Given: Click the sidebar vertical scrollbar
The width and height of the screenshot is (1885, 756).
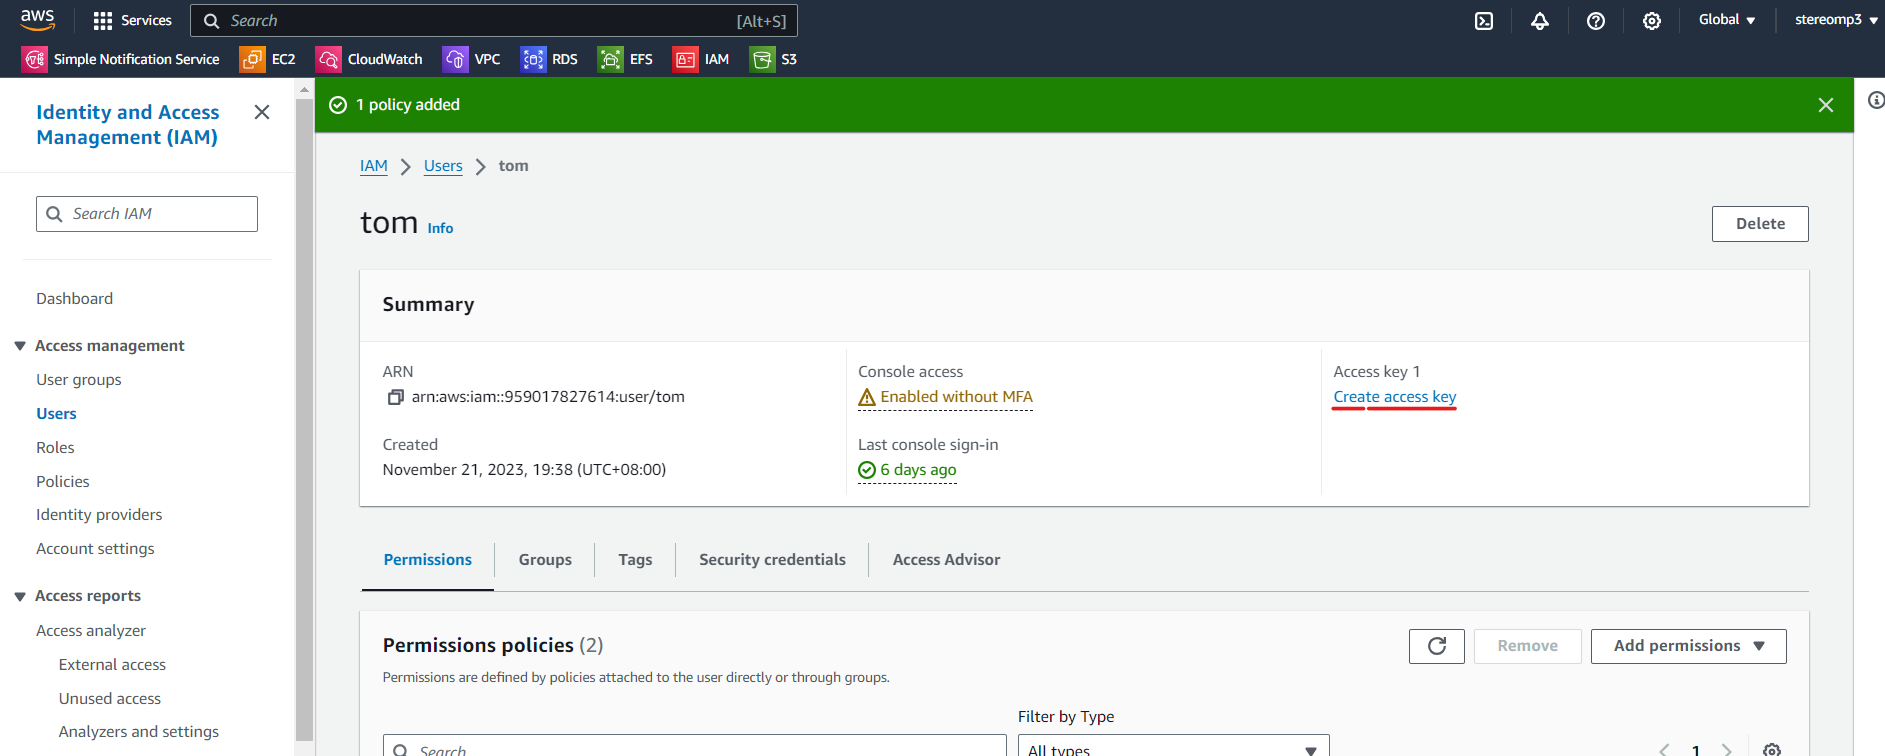Looking at the screenshot, I should pyautogui.click(x=304, y=418).
